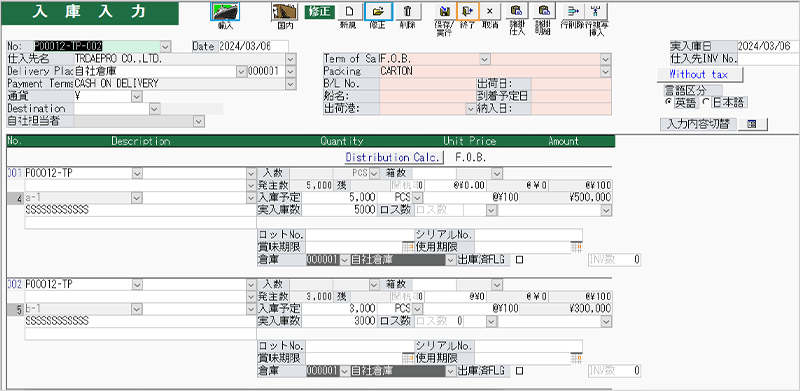
Task: Check 出庫済FLG box for line 001
Action: point(519,260)
